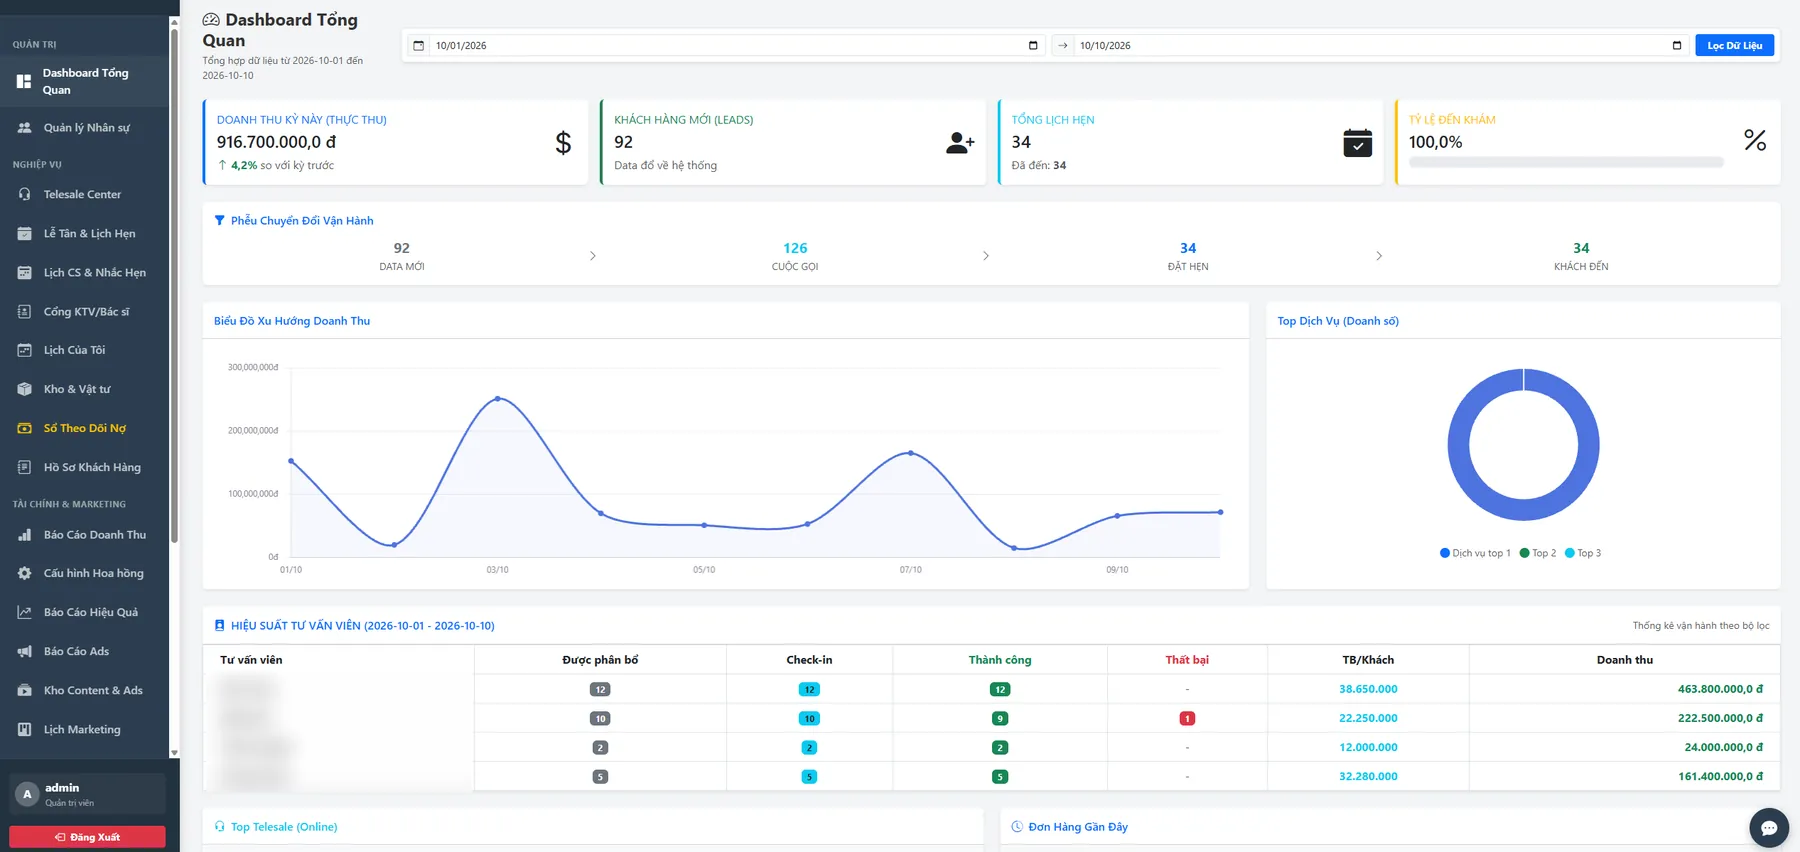Toggle the Dịch vụ top 1 legend item
Image resolution: width=1800 pixels, height=852 pixels.
1475,553
